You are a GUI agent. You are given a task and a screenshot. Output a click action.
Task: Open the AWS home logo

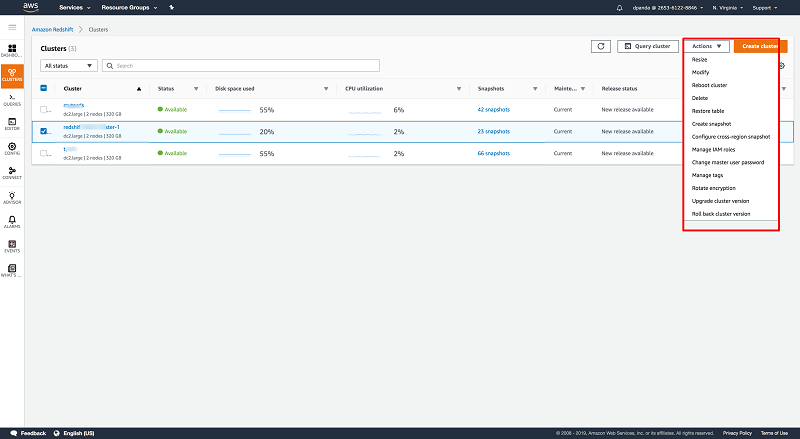click(31, 7)
